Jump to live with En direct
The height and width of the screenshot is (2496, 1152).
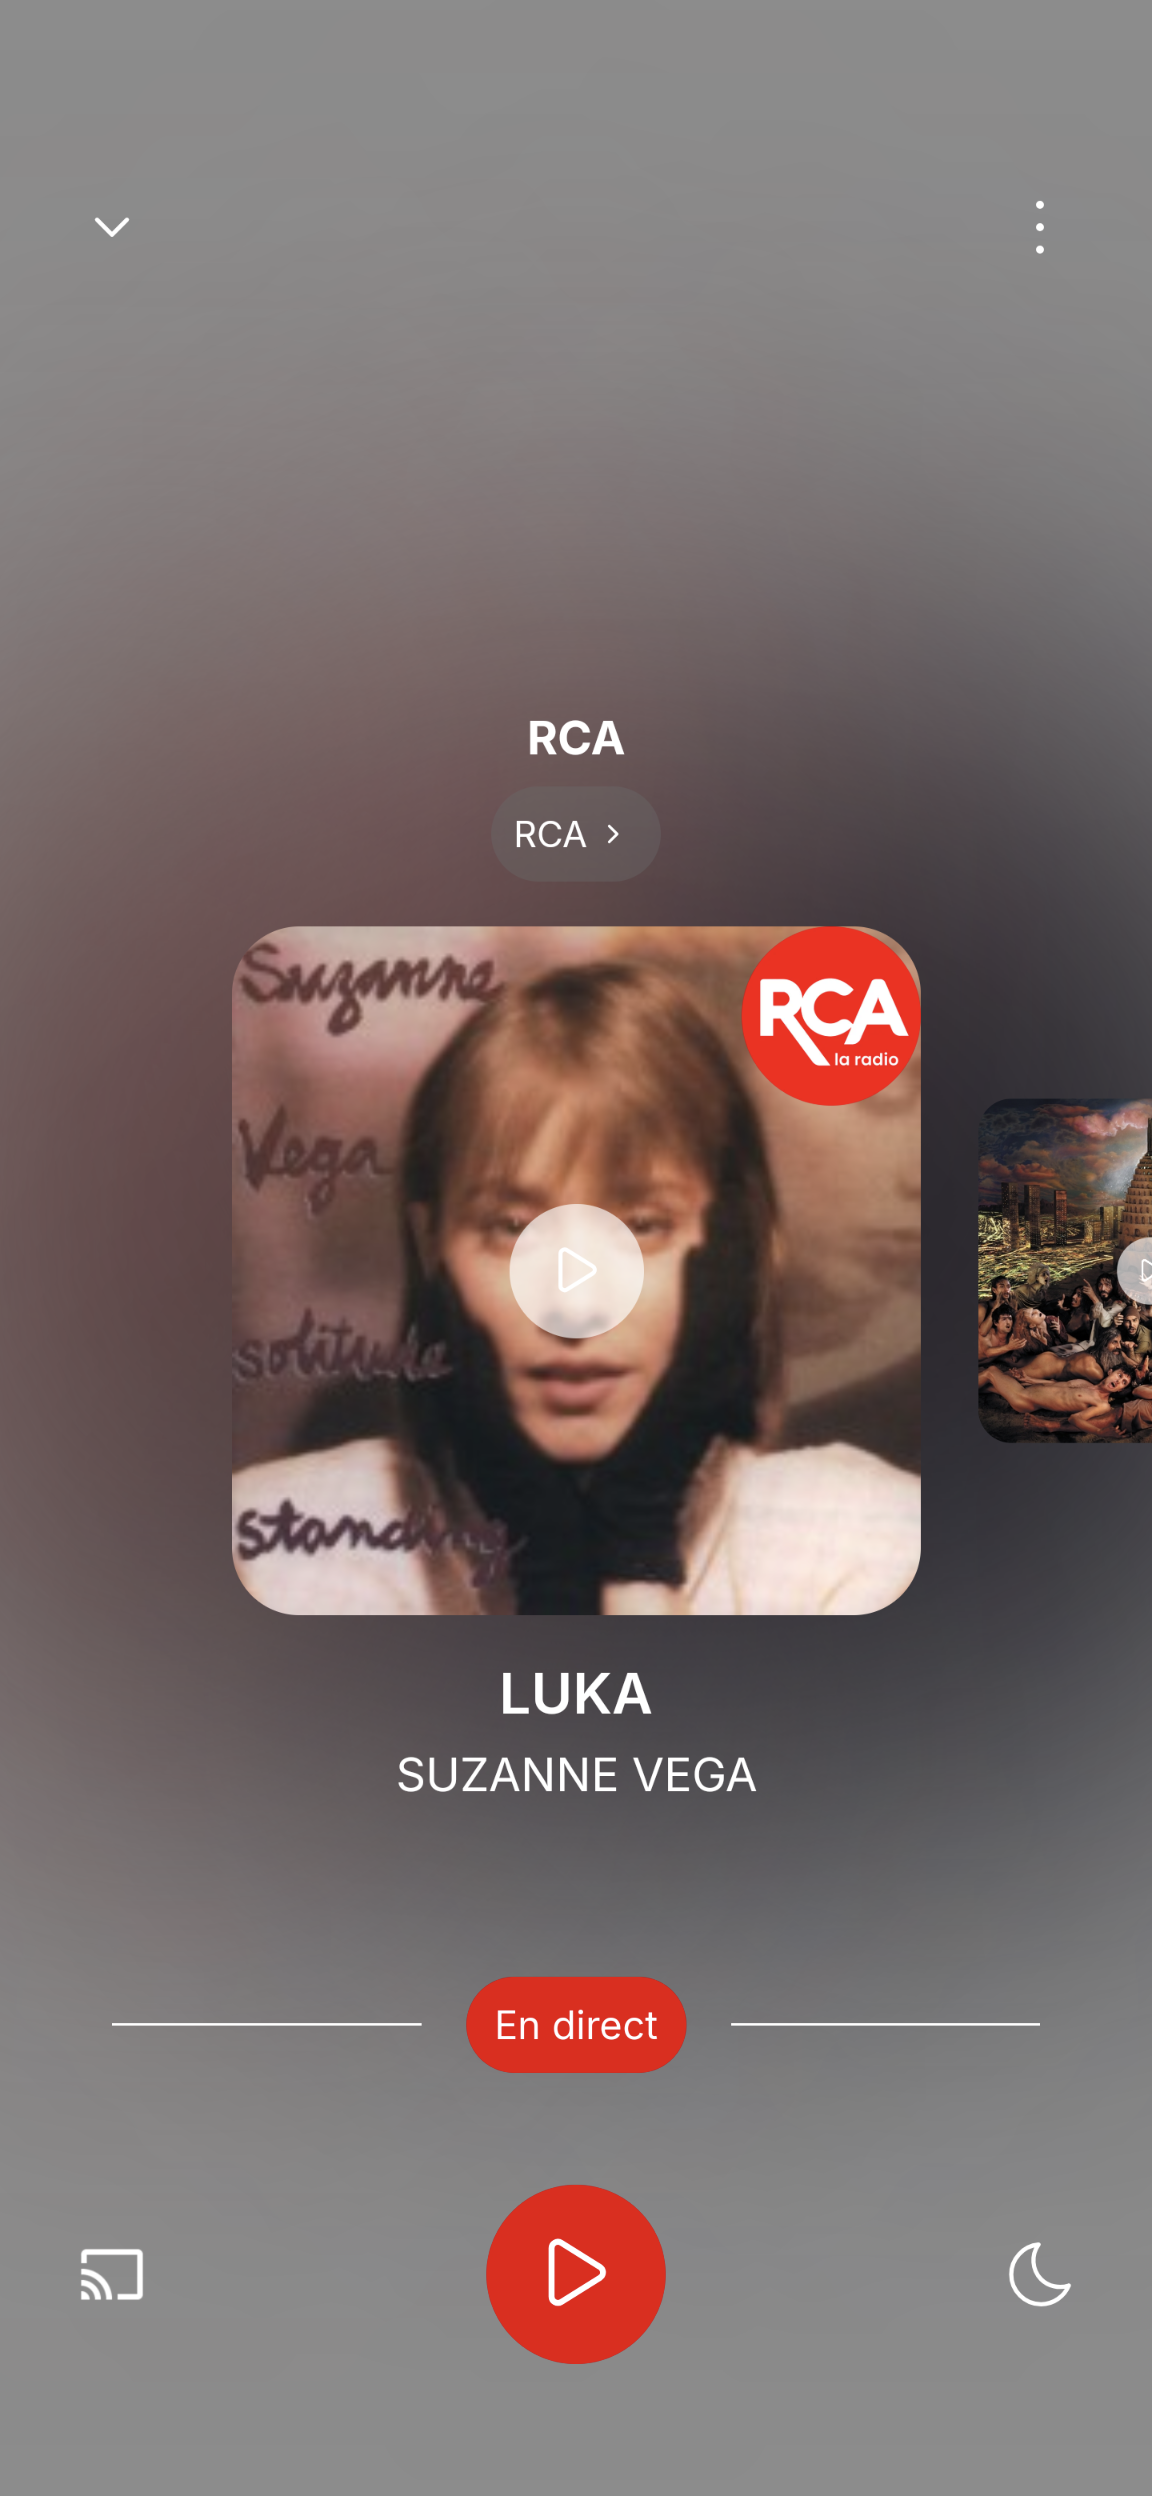pyautogui.click(x=576, y=2025)
